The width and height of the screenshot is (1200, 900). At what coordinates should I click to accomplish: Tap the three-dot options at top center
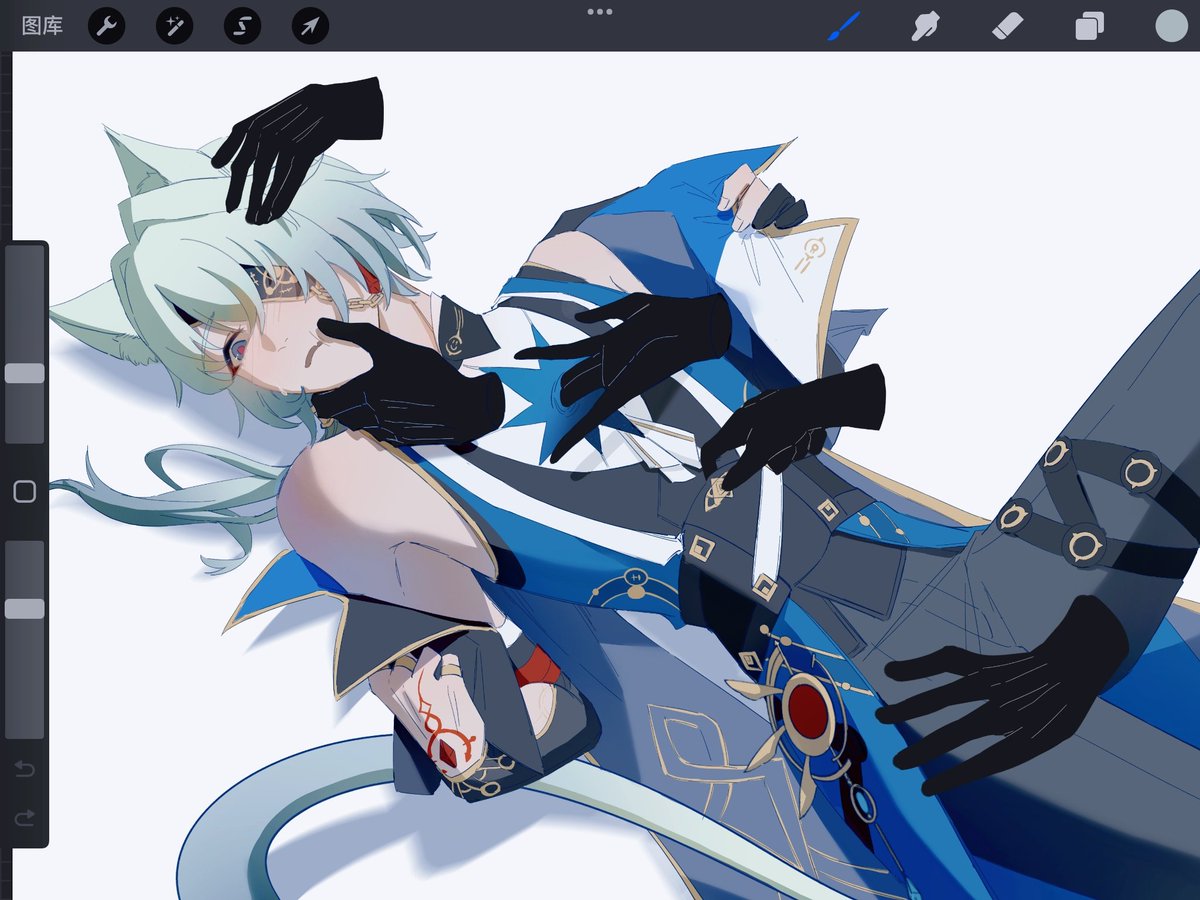pos(600,13)
